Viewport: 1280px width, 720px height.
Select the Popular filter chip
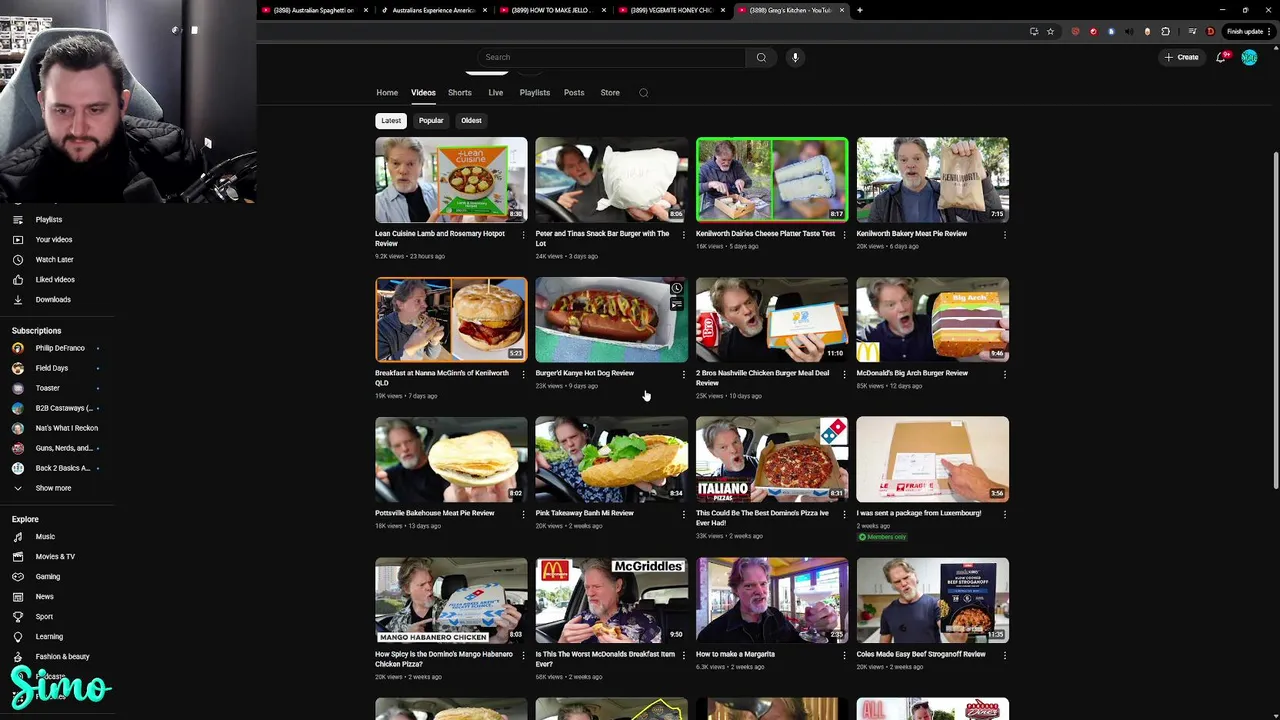pos(431,120)
